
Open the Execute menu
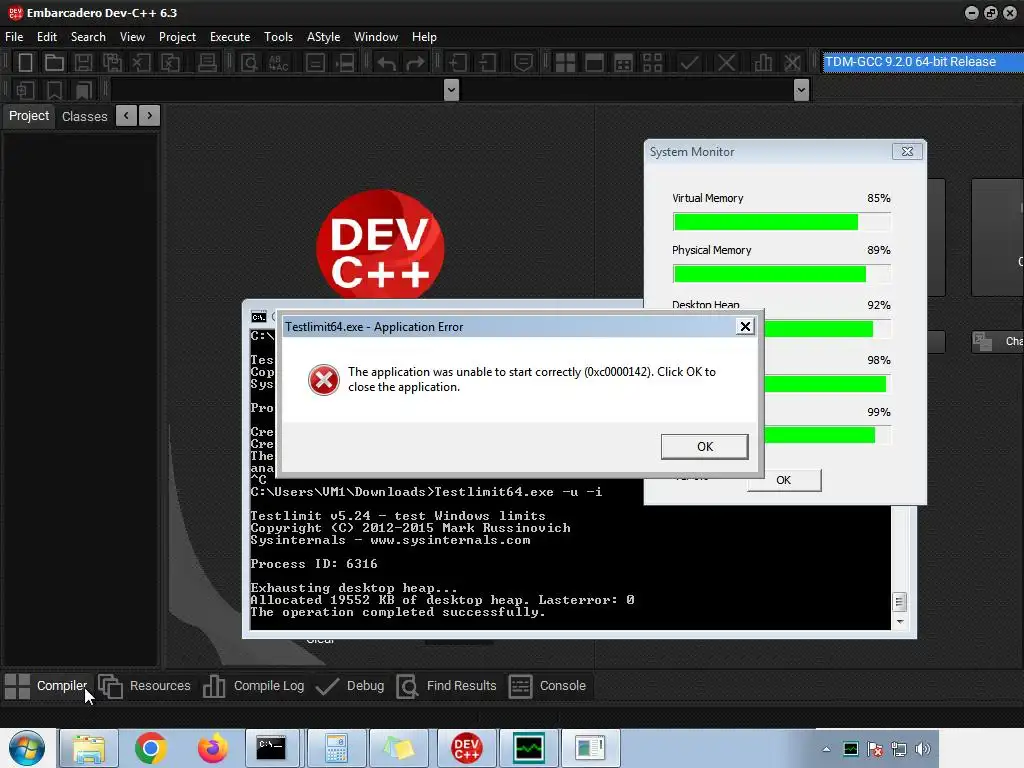[230, 37]
